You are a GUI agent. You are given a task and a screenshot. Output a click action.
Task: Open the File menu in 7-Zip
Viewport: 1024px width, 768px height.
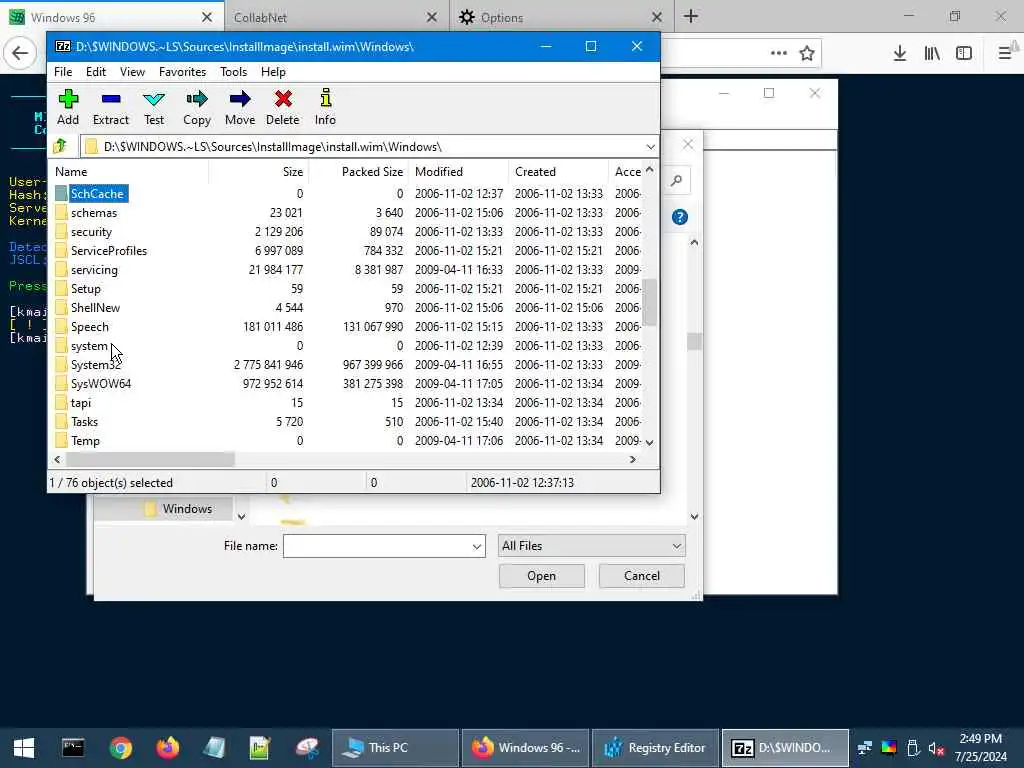click(63, 72)
